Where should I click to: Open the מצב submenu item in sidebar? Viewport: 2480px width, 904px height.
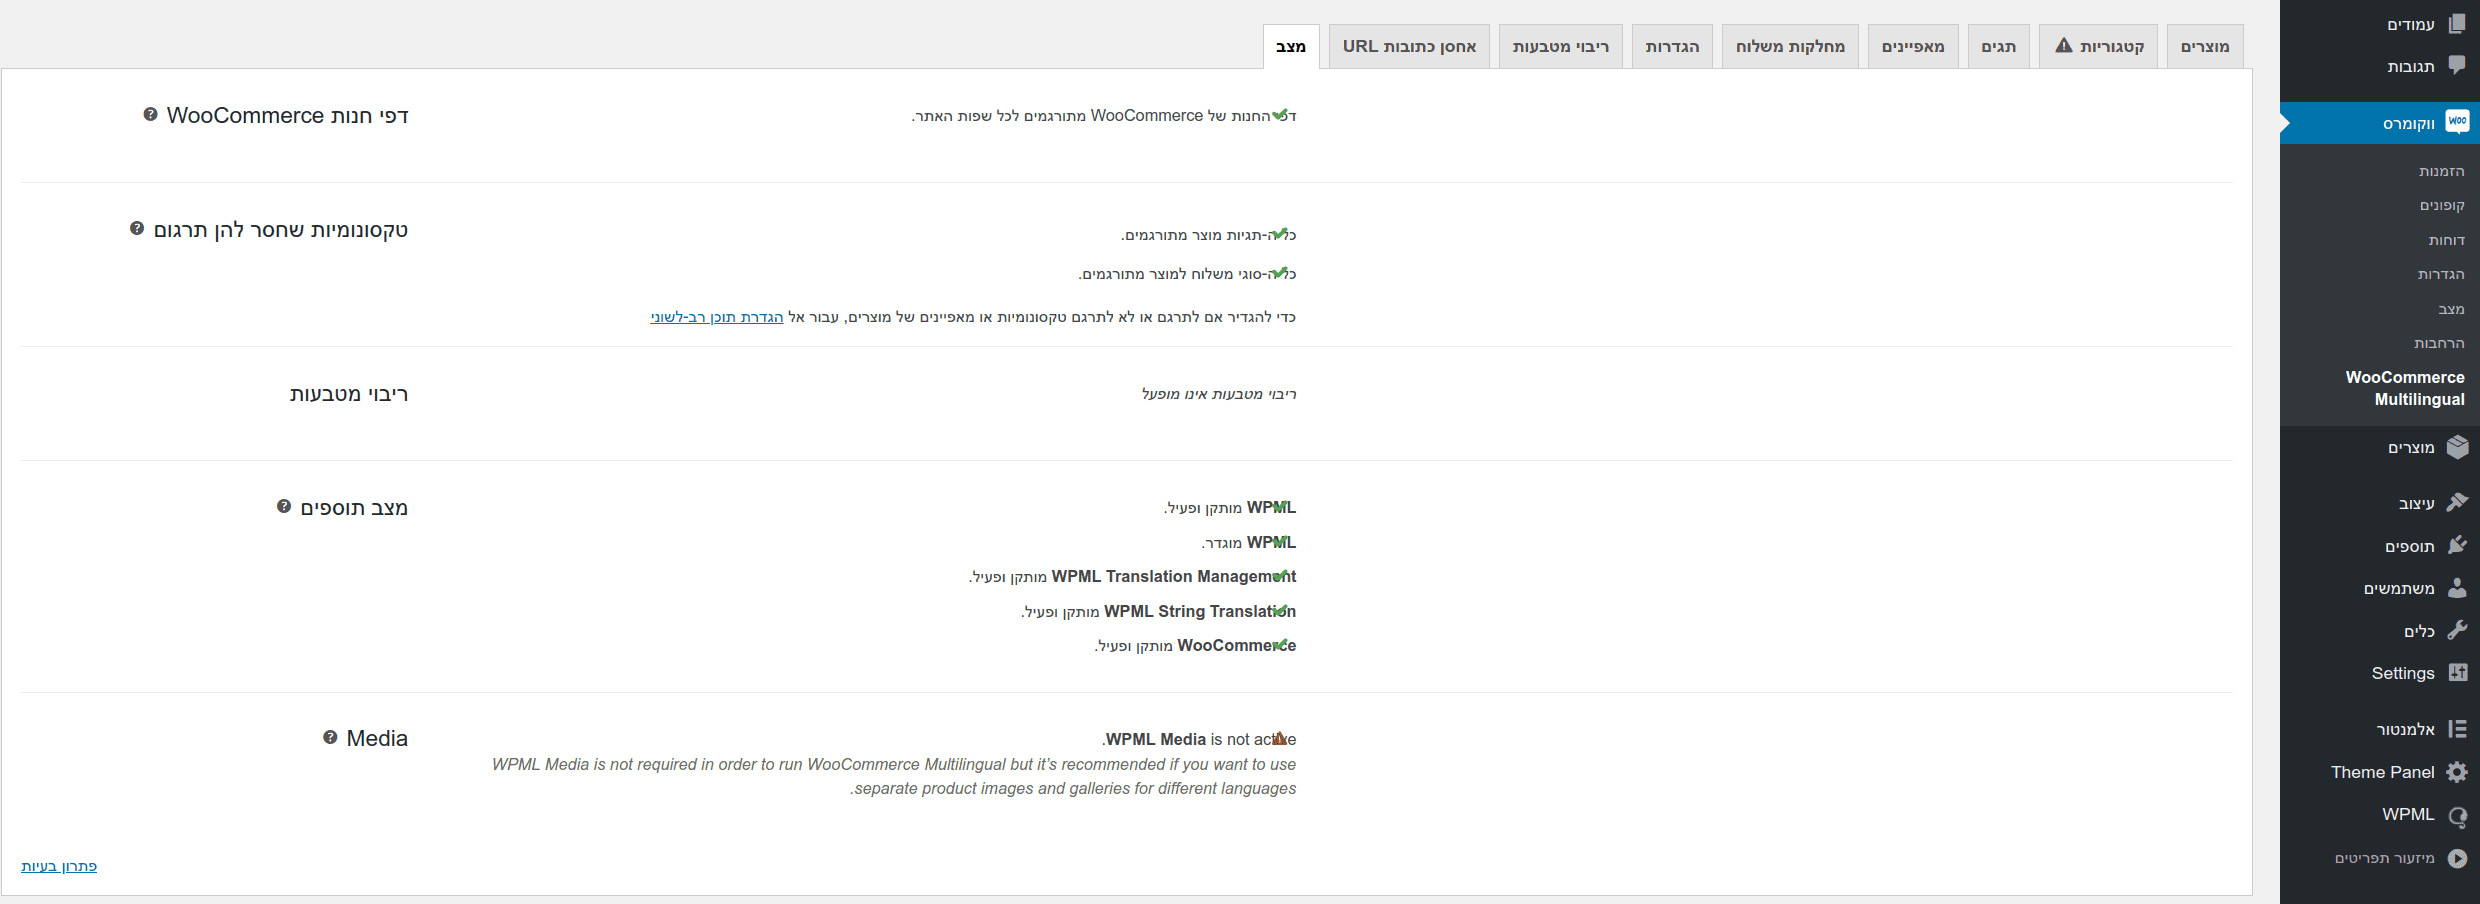click(x=2451, y=309)
